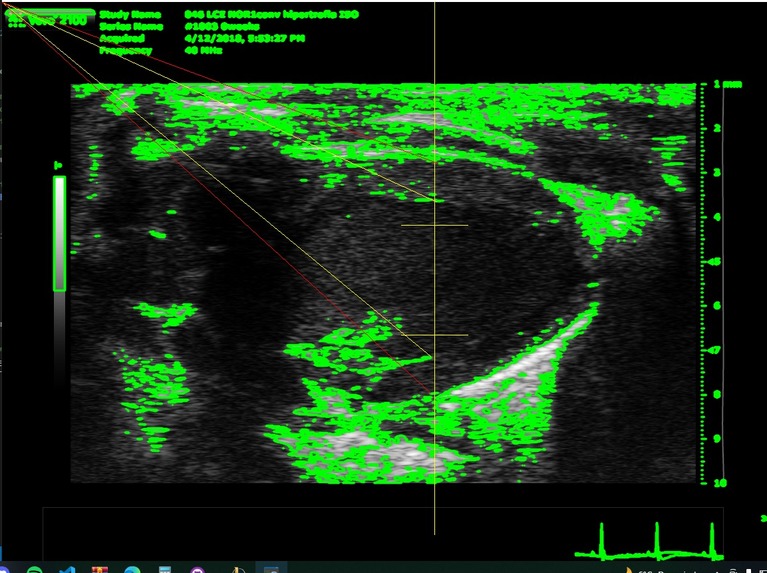Click the vertical grayscale dynamic range bar
The width and height of the screenshot is (767, 573).
pyautogui.click(x=59, y=233)
